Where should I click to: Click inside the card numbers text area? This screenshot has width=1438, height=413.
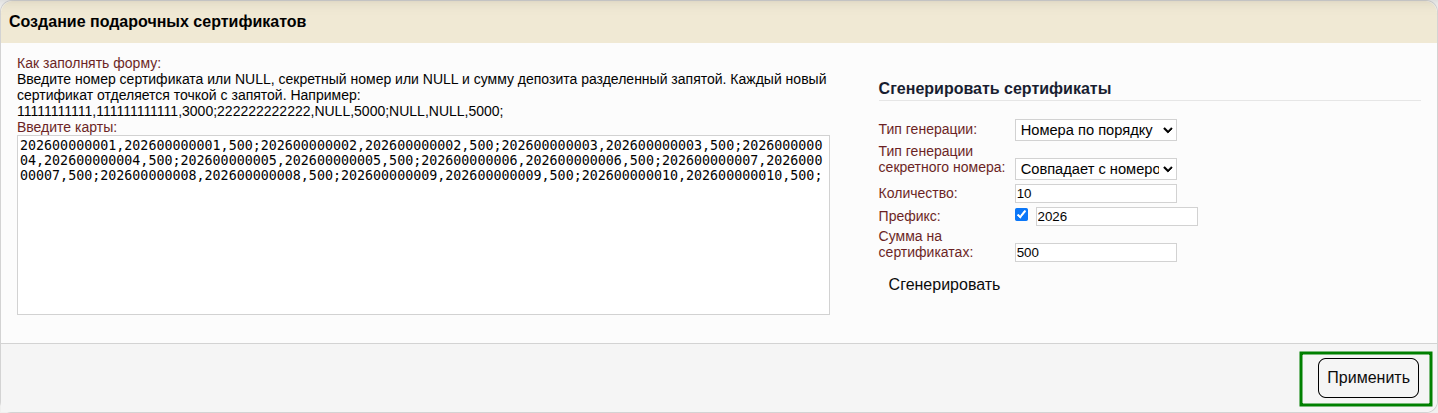(x=423, y=250)
